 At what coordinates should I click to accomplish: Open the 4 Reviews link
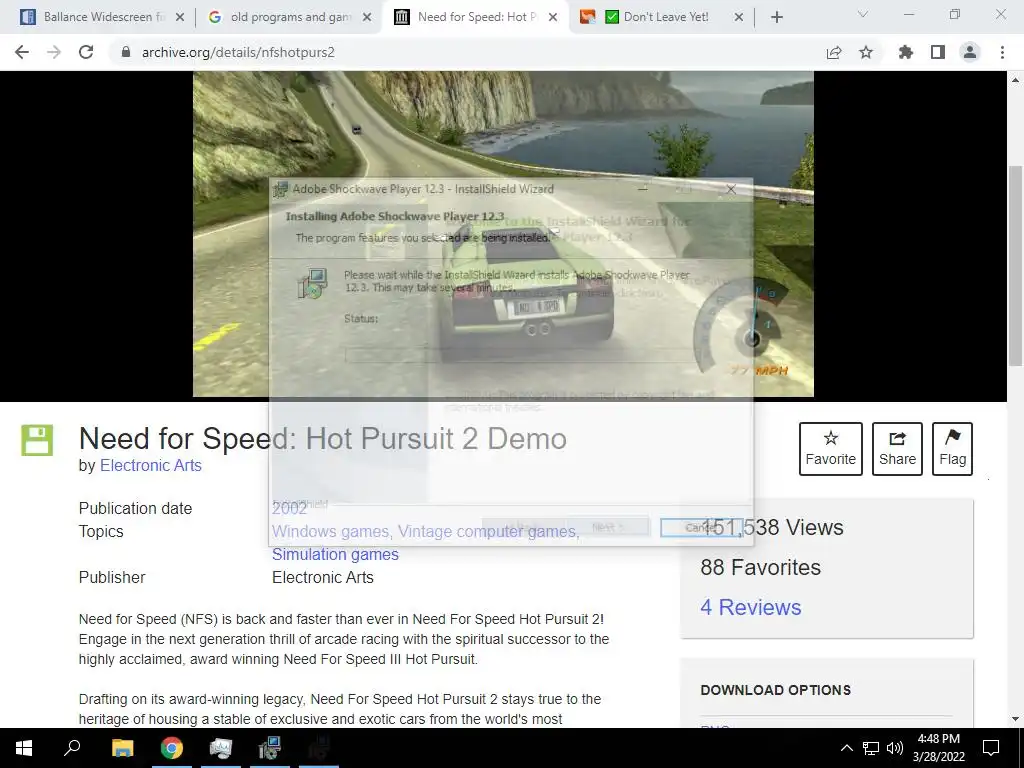(x=750, y=607)
